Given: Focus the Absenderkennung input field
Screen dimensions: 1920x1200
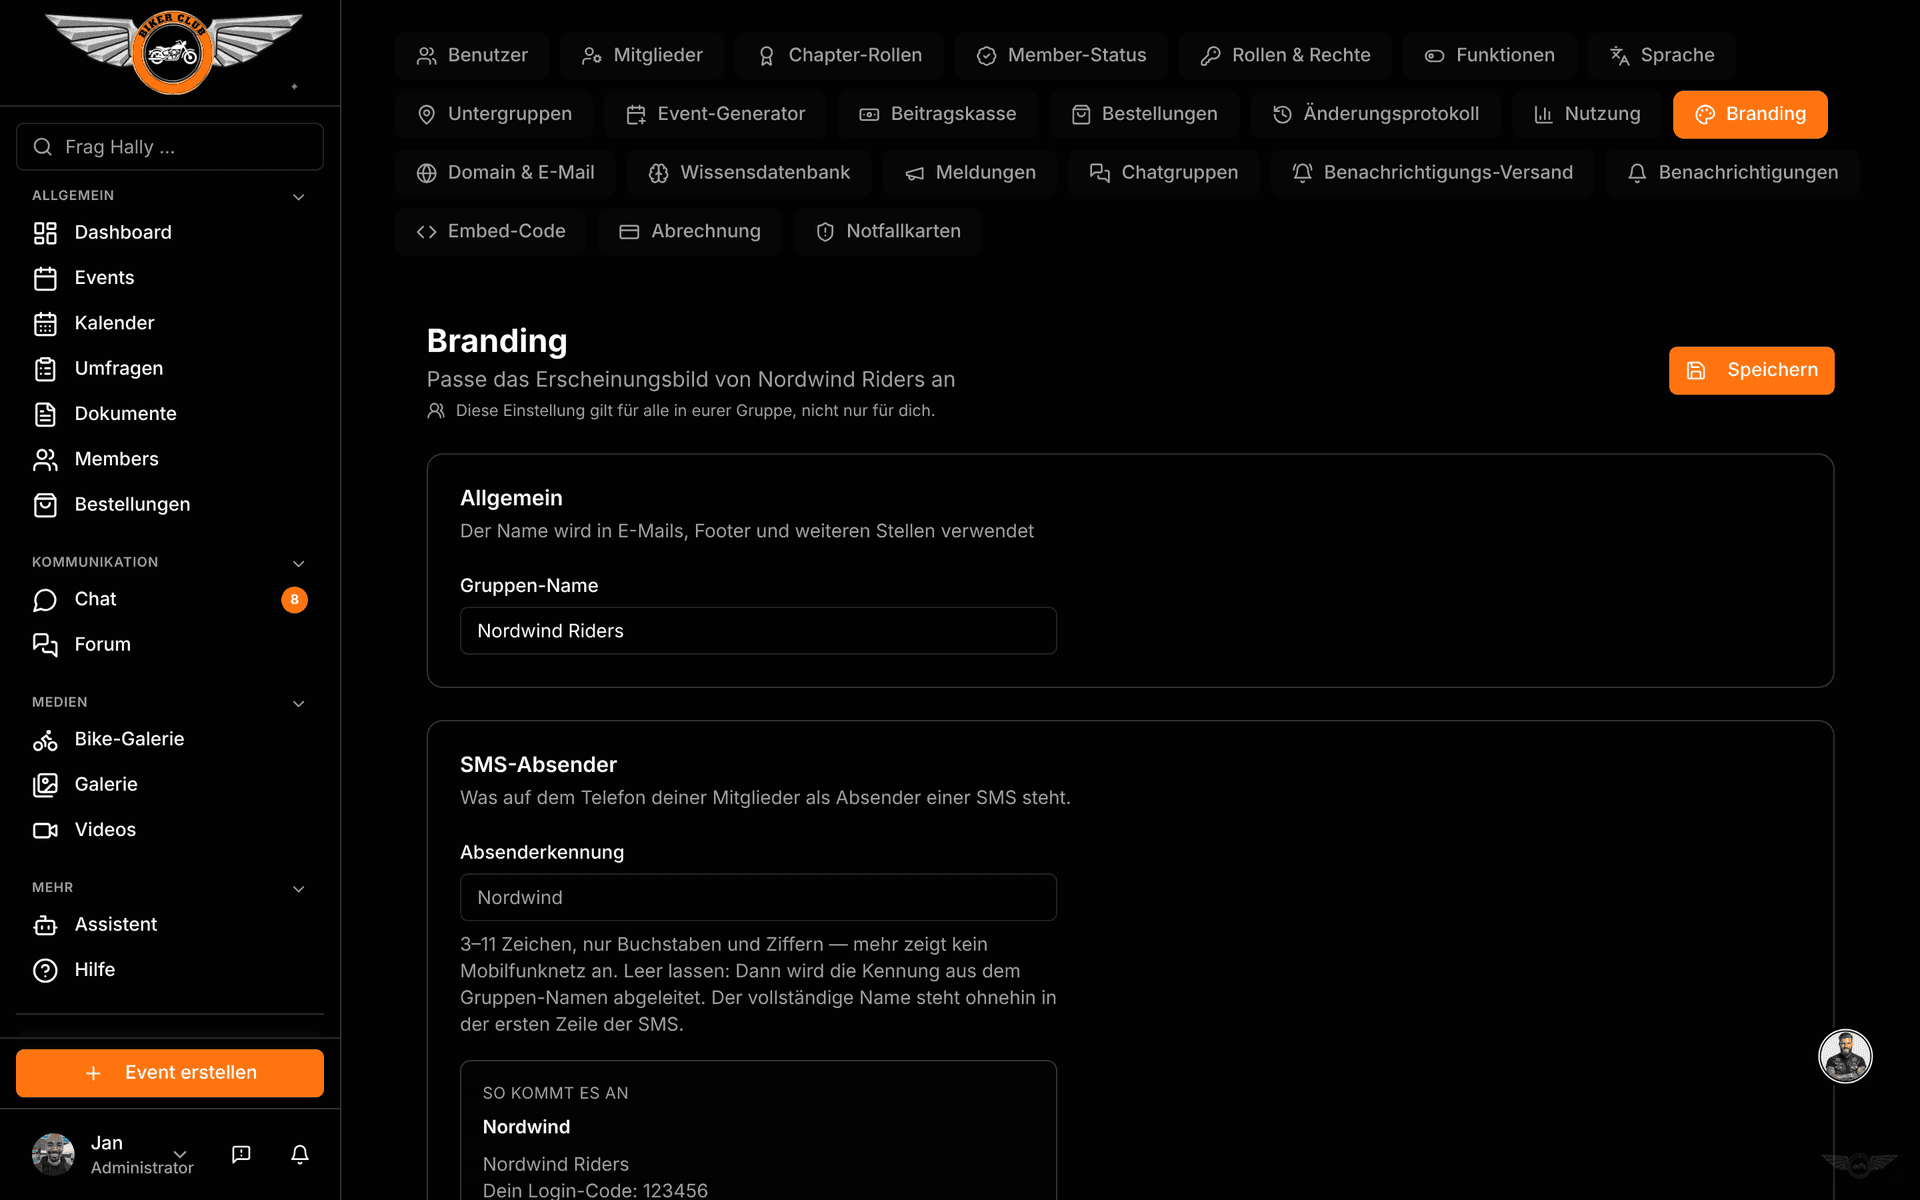Looking at the screenshot, I should (x=758, y=898).
